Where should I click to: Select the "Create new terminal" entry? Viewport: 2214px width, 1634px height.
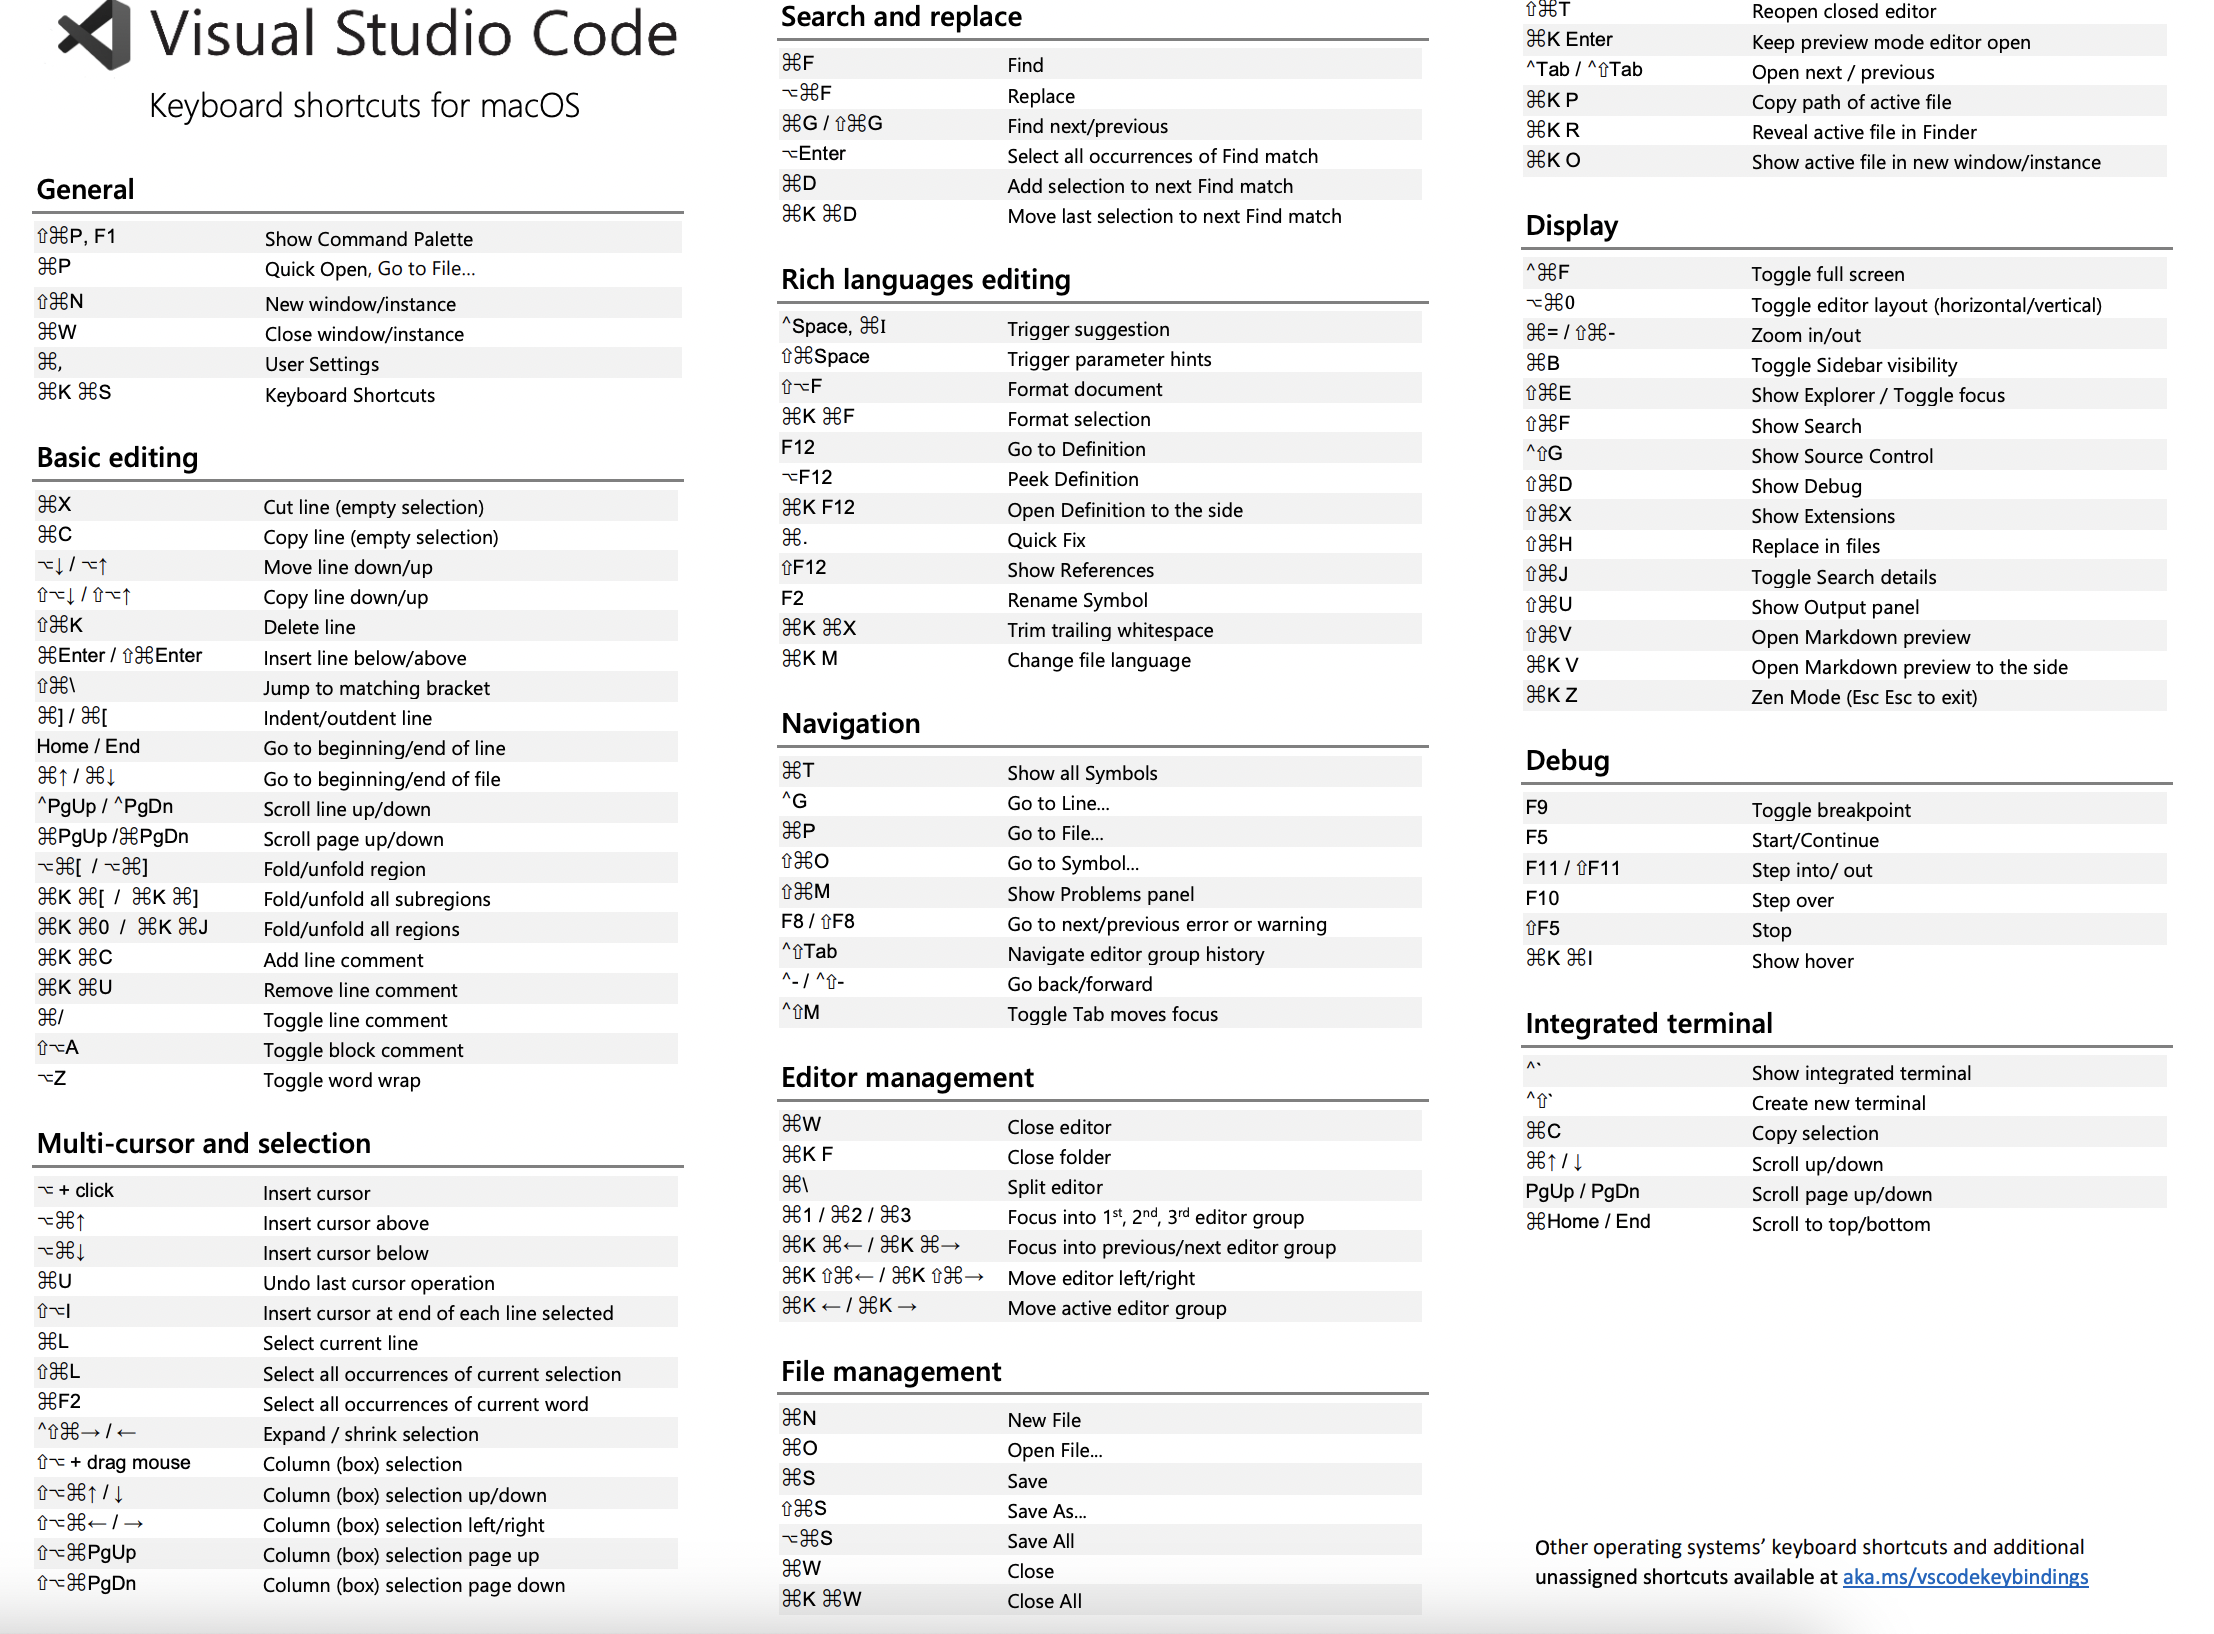point(1838,1103)
